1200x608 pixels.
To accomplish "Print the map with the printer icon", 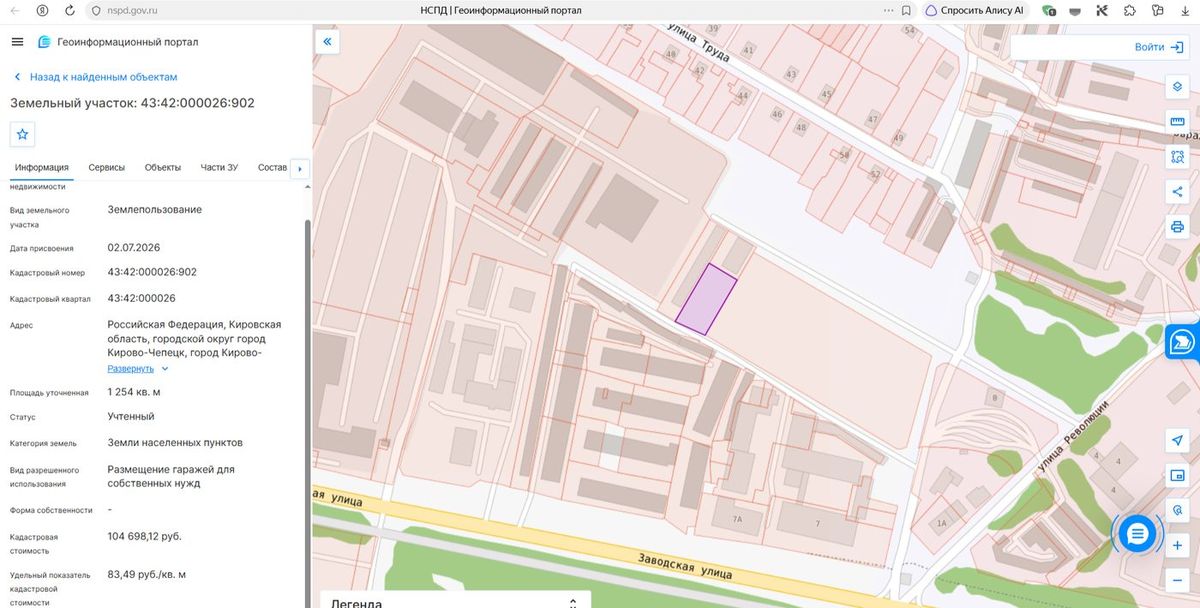I will (x=1177, y=227).
